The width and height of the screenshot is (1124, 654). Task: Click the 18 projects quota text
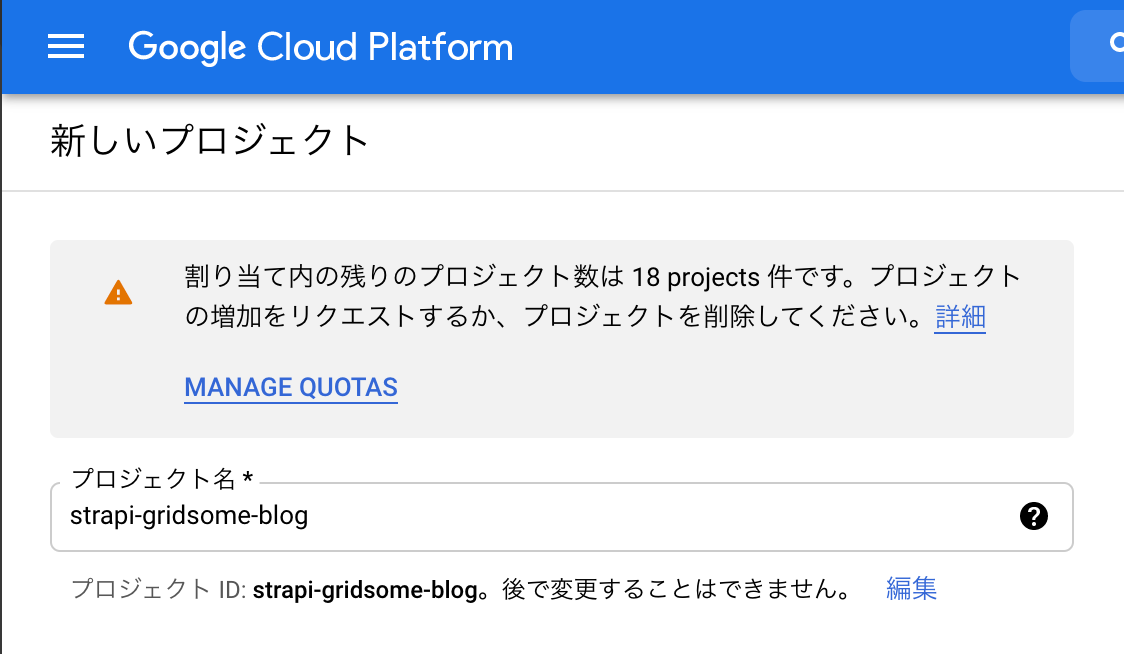(x=695, y=278)
